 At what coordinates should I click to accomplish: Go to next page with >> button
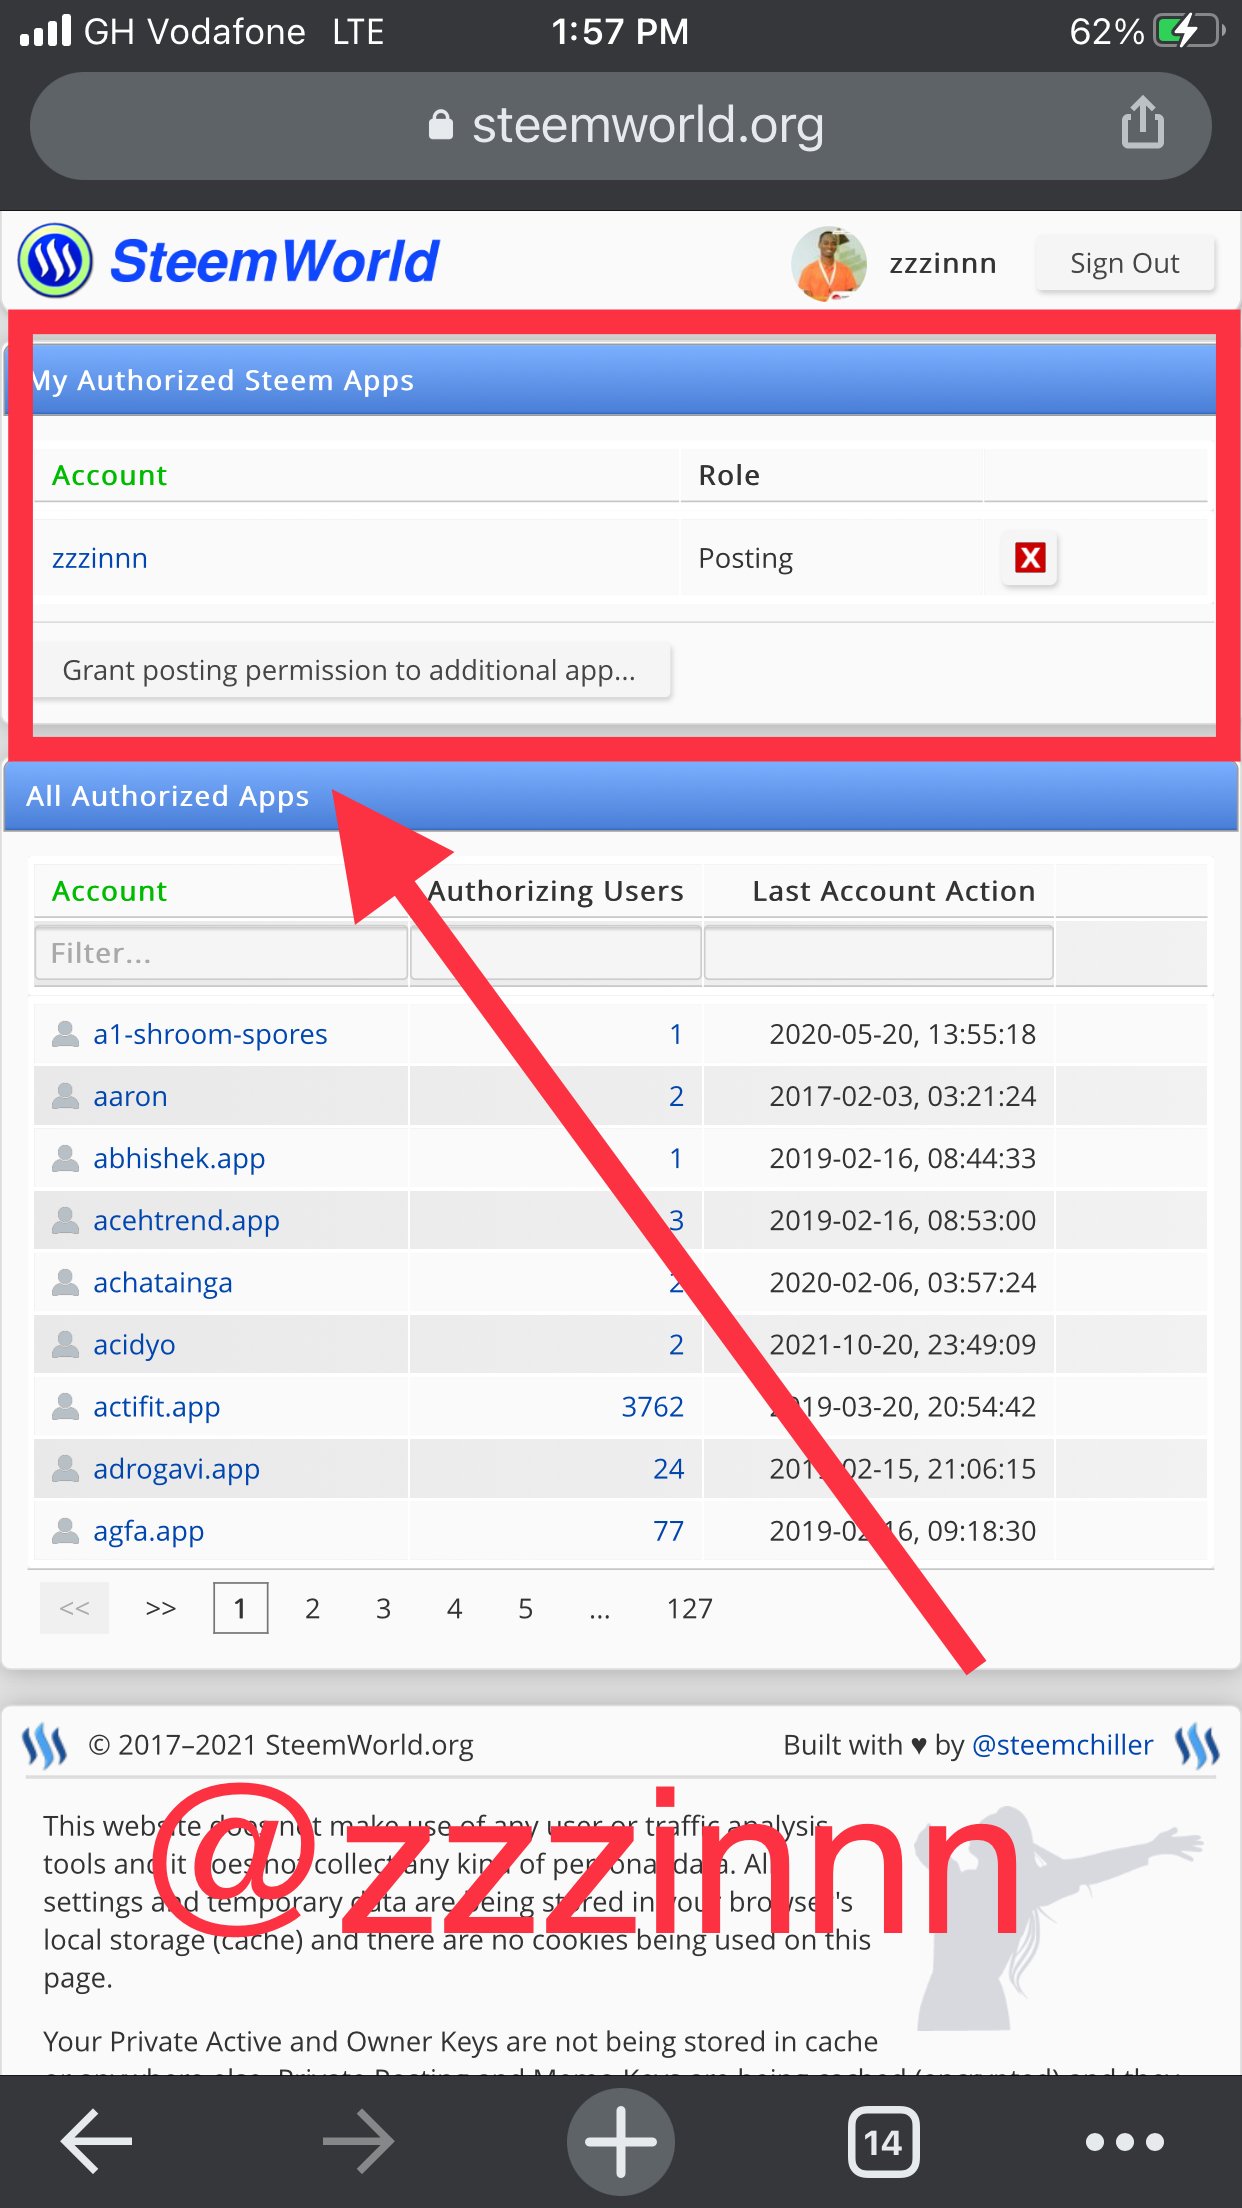[160, 1608]
